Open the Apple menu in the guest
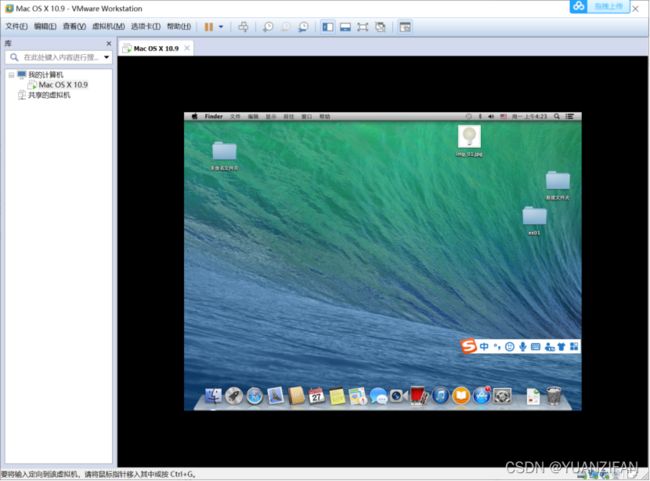The width and height of the screenshot is (650, 481). click(x=194, y=117)
